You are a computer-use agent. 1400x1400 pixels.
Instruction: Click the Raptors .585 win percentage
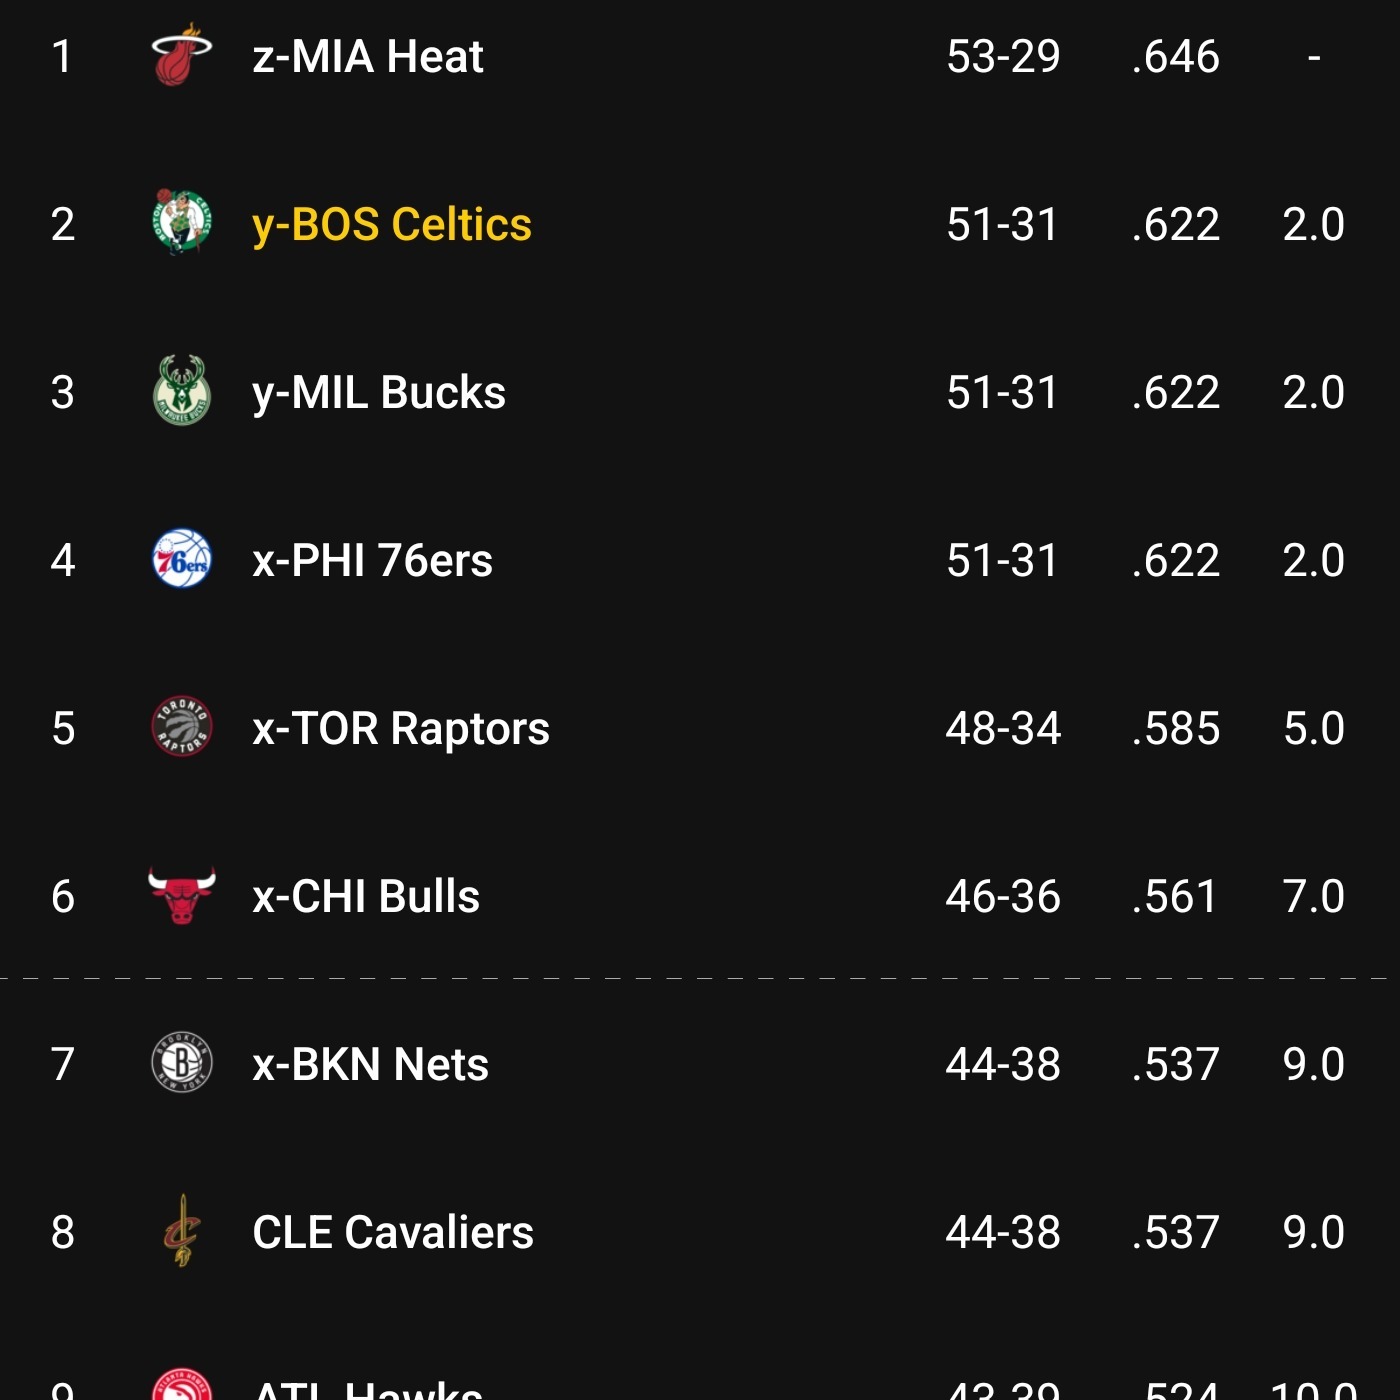[1175, 728]
